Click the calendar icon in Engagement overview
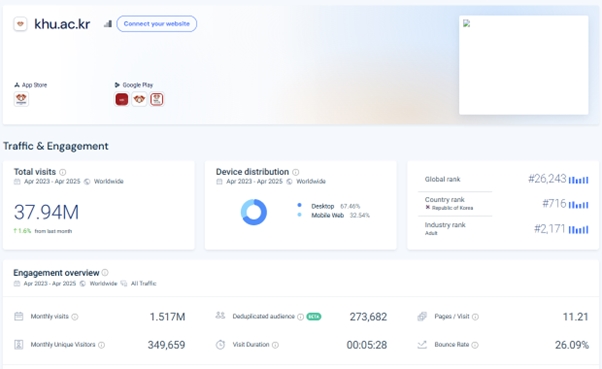 17,284
